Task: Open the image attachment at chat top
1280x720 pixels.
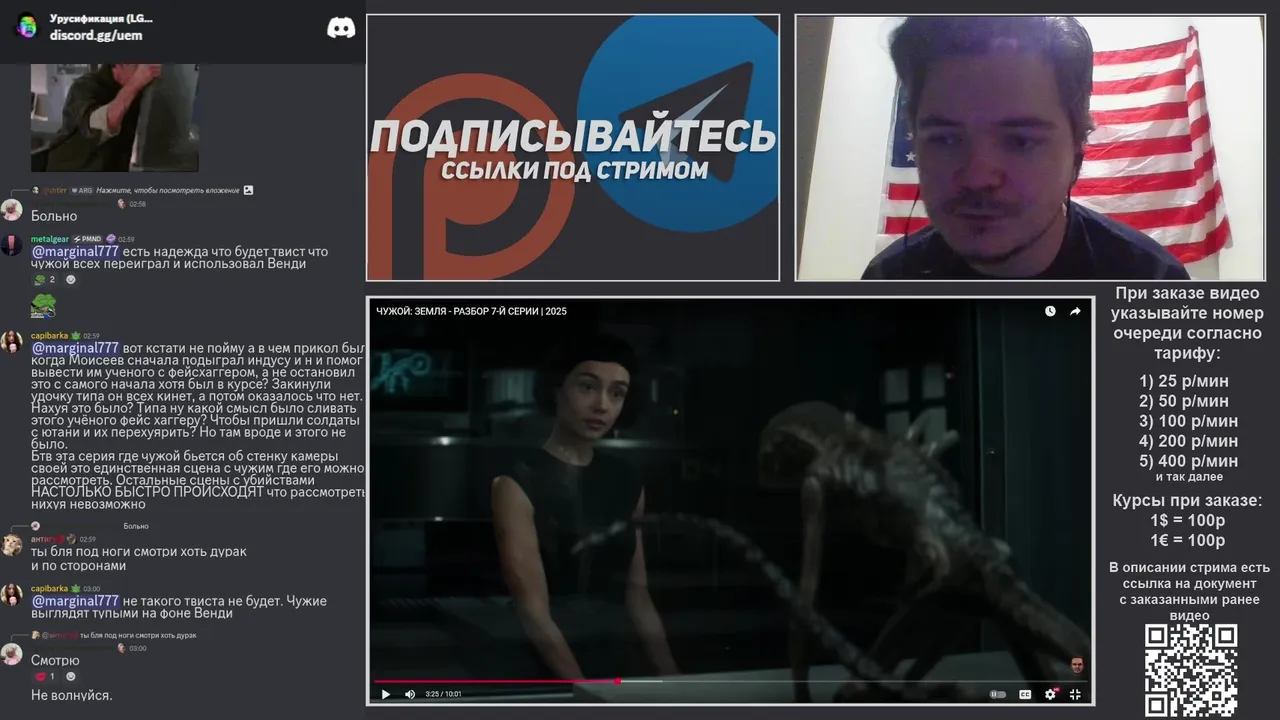Action: coord(114,118)
